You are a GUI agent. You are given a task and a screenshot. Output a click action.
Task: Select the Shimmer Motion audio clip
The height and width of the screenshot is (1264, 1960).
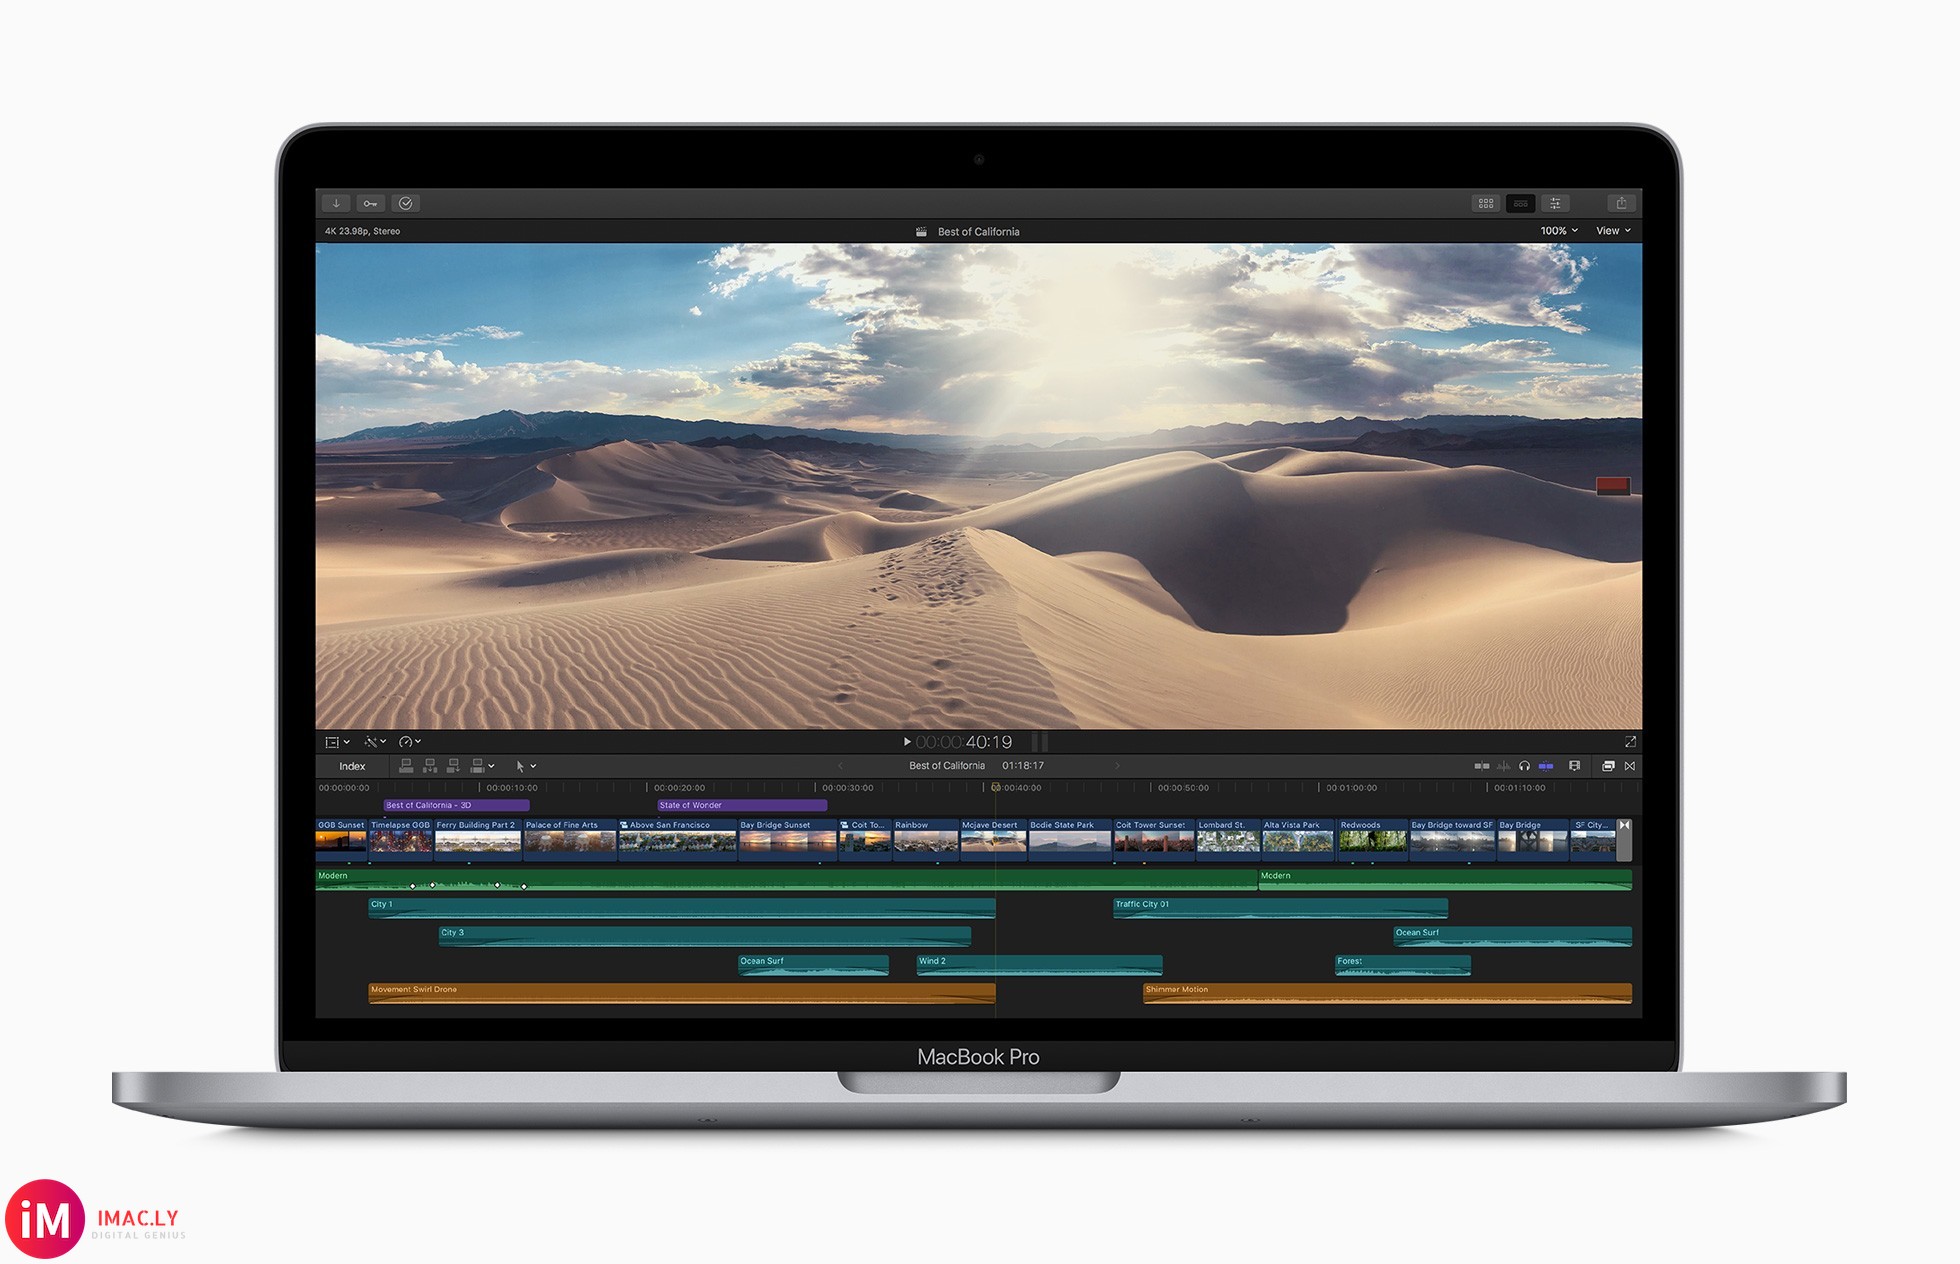coord(1387,993)
